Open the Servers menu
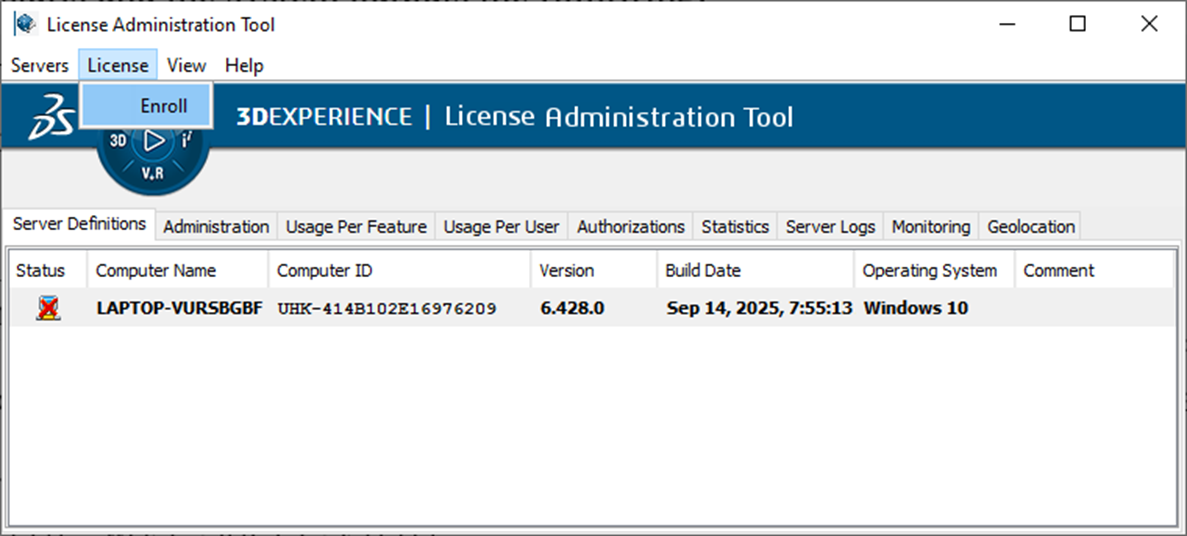1187x536 pixels. tap(40, 65)
